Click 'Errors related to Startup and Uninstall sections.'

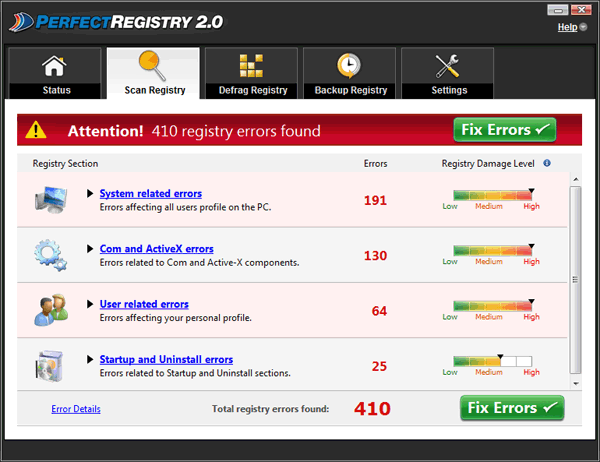195,373
